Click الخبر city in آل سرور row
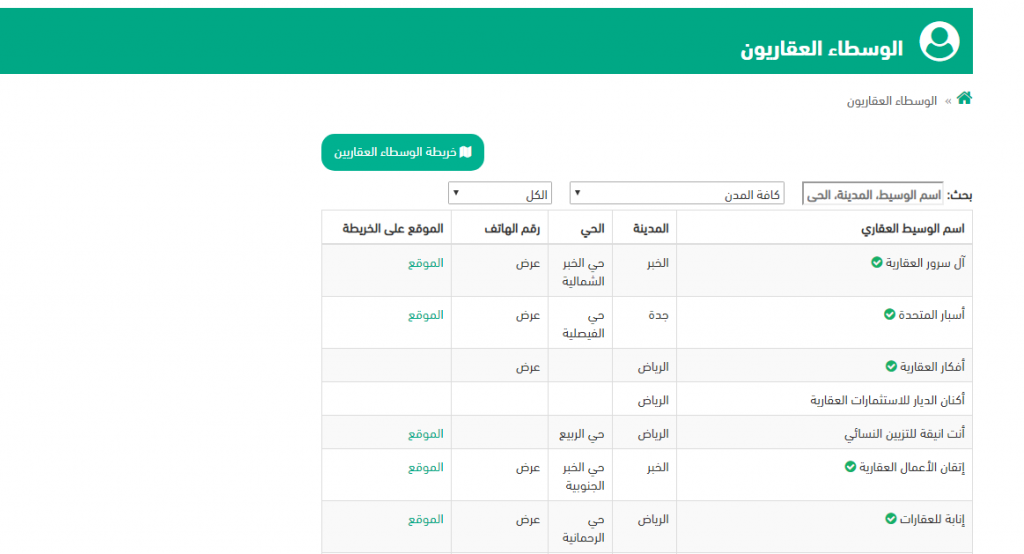1024x554 pixels. pyautogui.click(x=658, y=263)
